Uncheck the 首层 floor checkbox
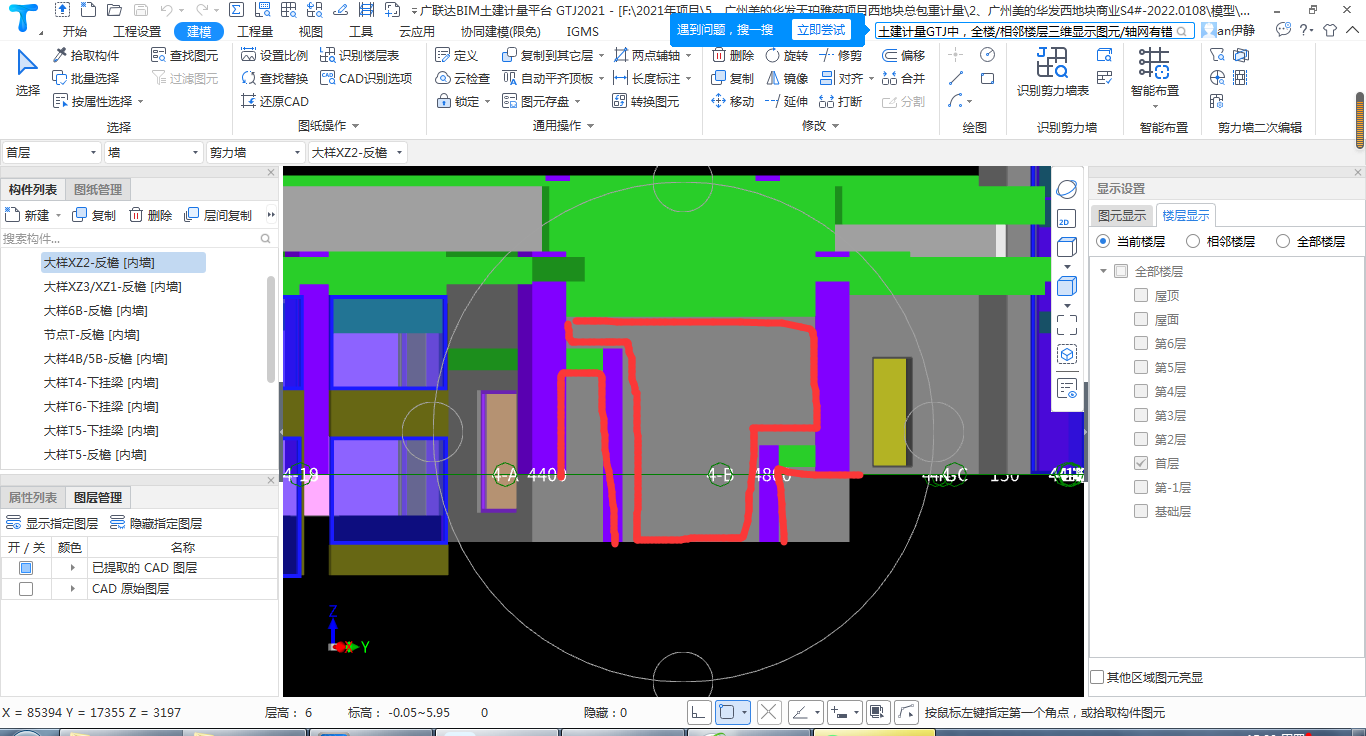The height and width of the screenshot is (736, 1366). tap(1141, 463)
